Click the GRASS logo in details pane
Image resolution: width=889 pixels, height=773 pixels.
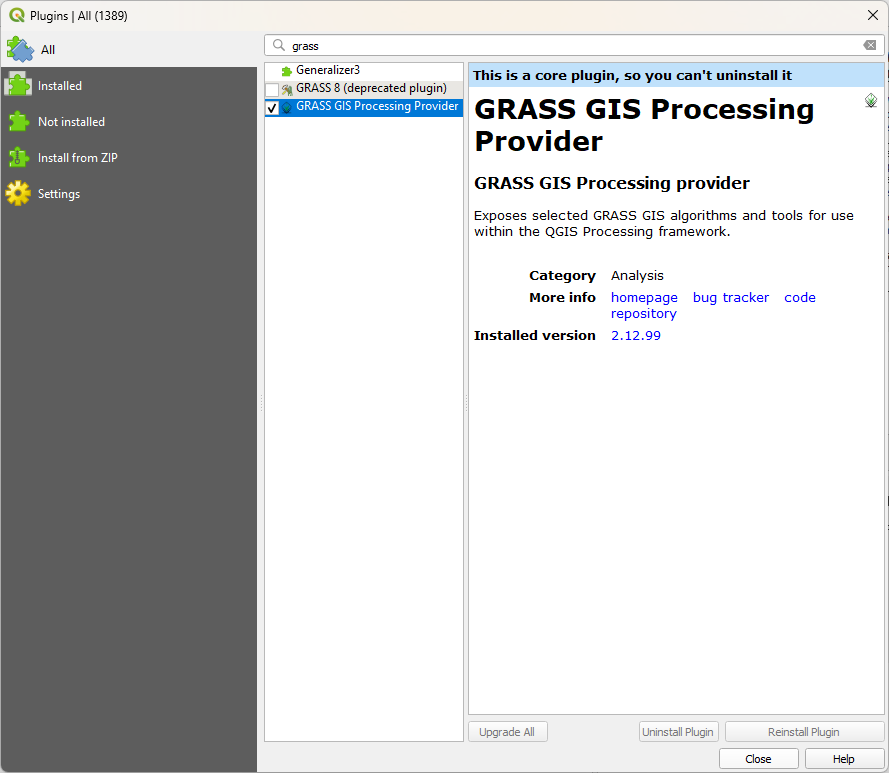[x=871, y=101]
